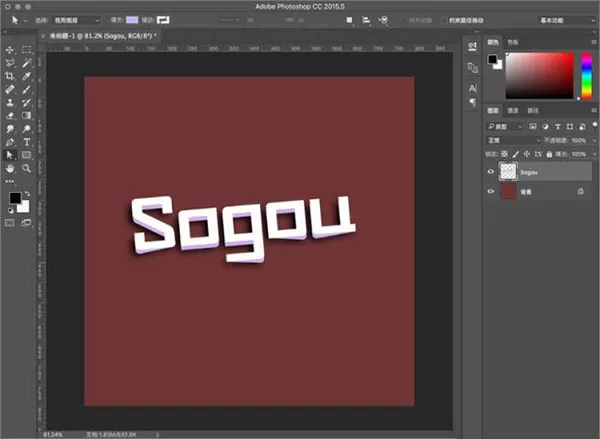Filter layers by pixel layers
Screen dimensions: 600x439
click(533, 126)
